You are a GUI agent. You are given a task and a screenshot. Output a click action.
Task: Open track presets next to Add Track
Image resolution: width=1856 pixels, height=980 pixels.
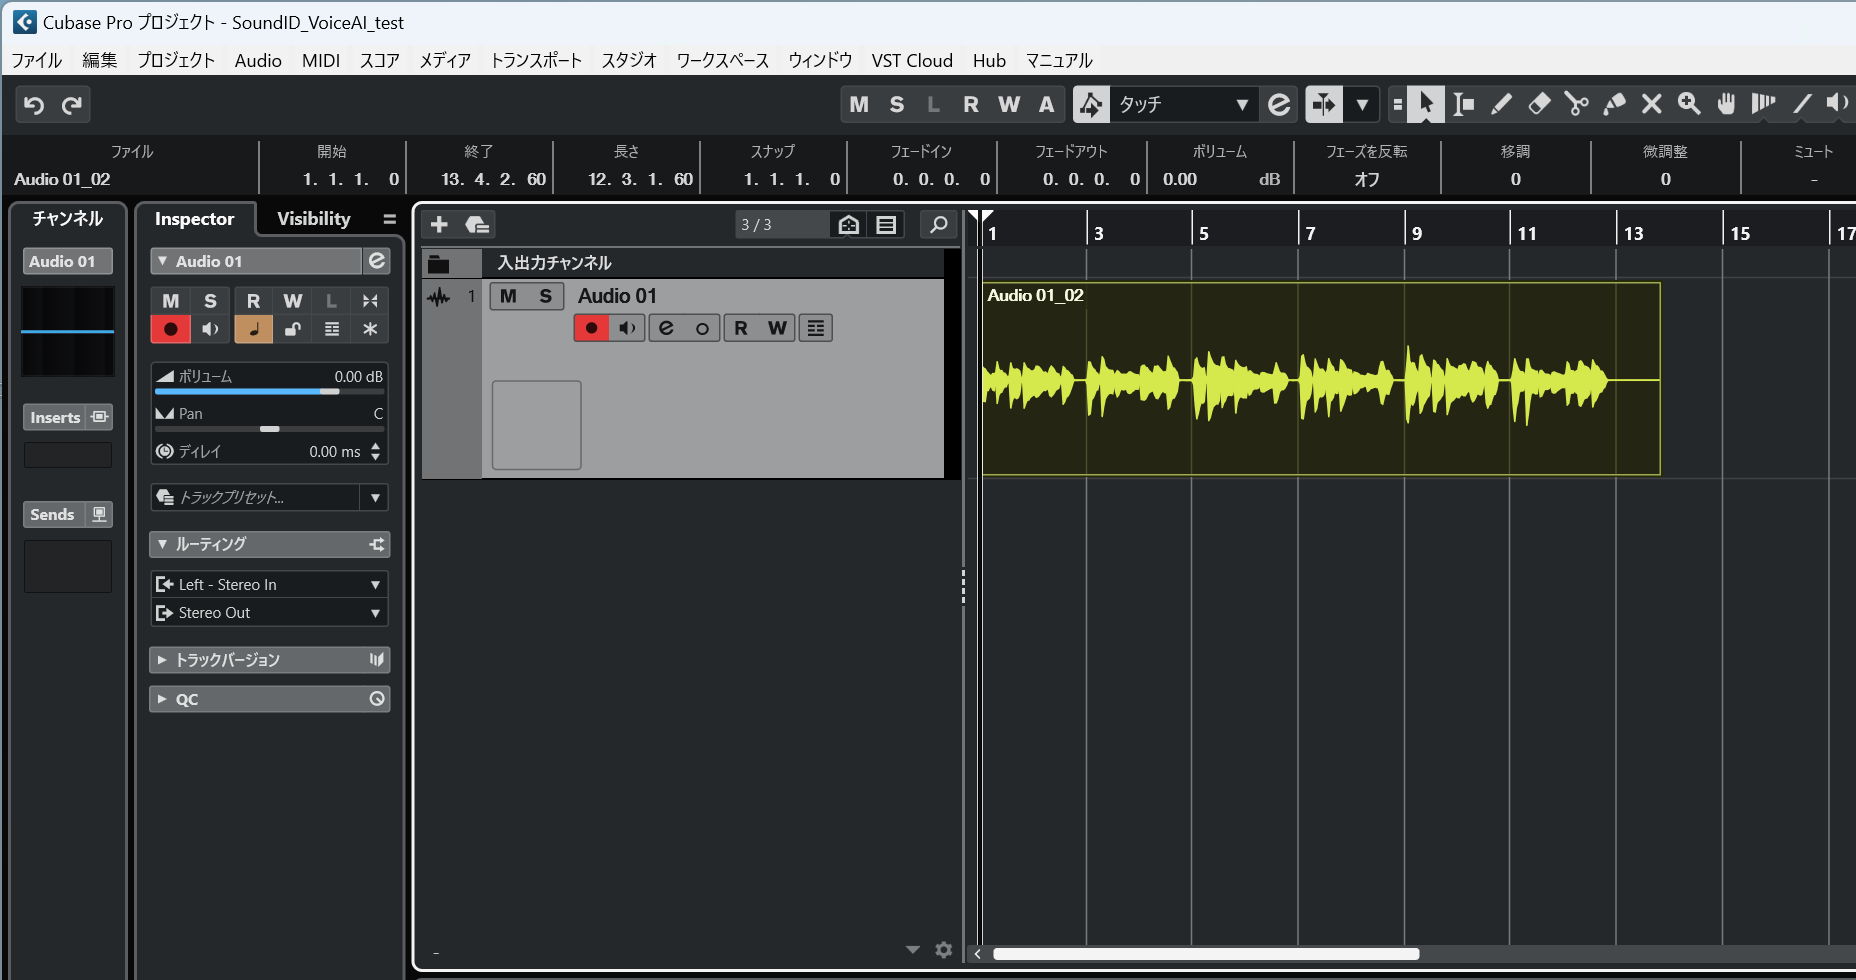pyautogui.click(x=477, y=225)
